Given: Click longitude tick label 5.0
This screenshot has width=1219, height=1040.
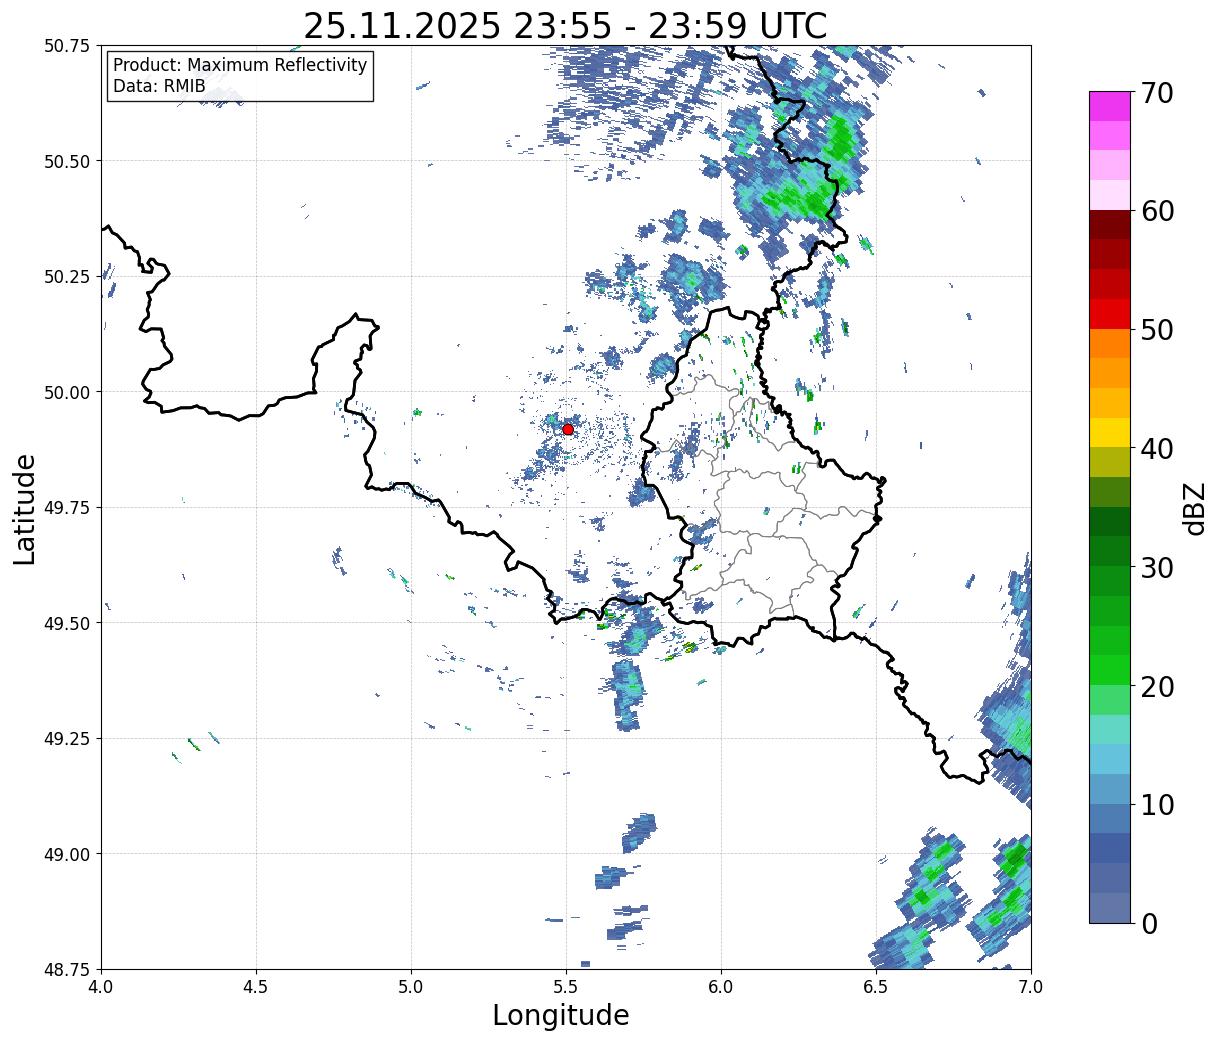Looking at the screenshot, I should 411,987.
